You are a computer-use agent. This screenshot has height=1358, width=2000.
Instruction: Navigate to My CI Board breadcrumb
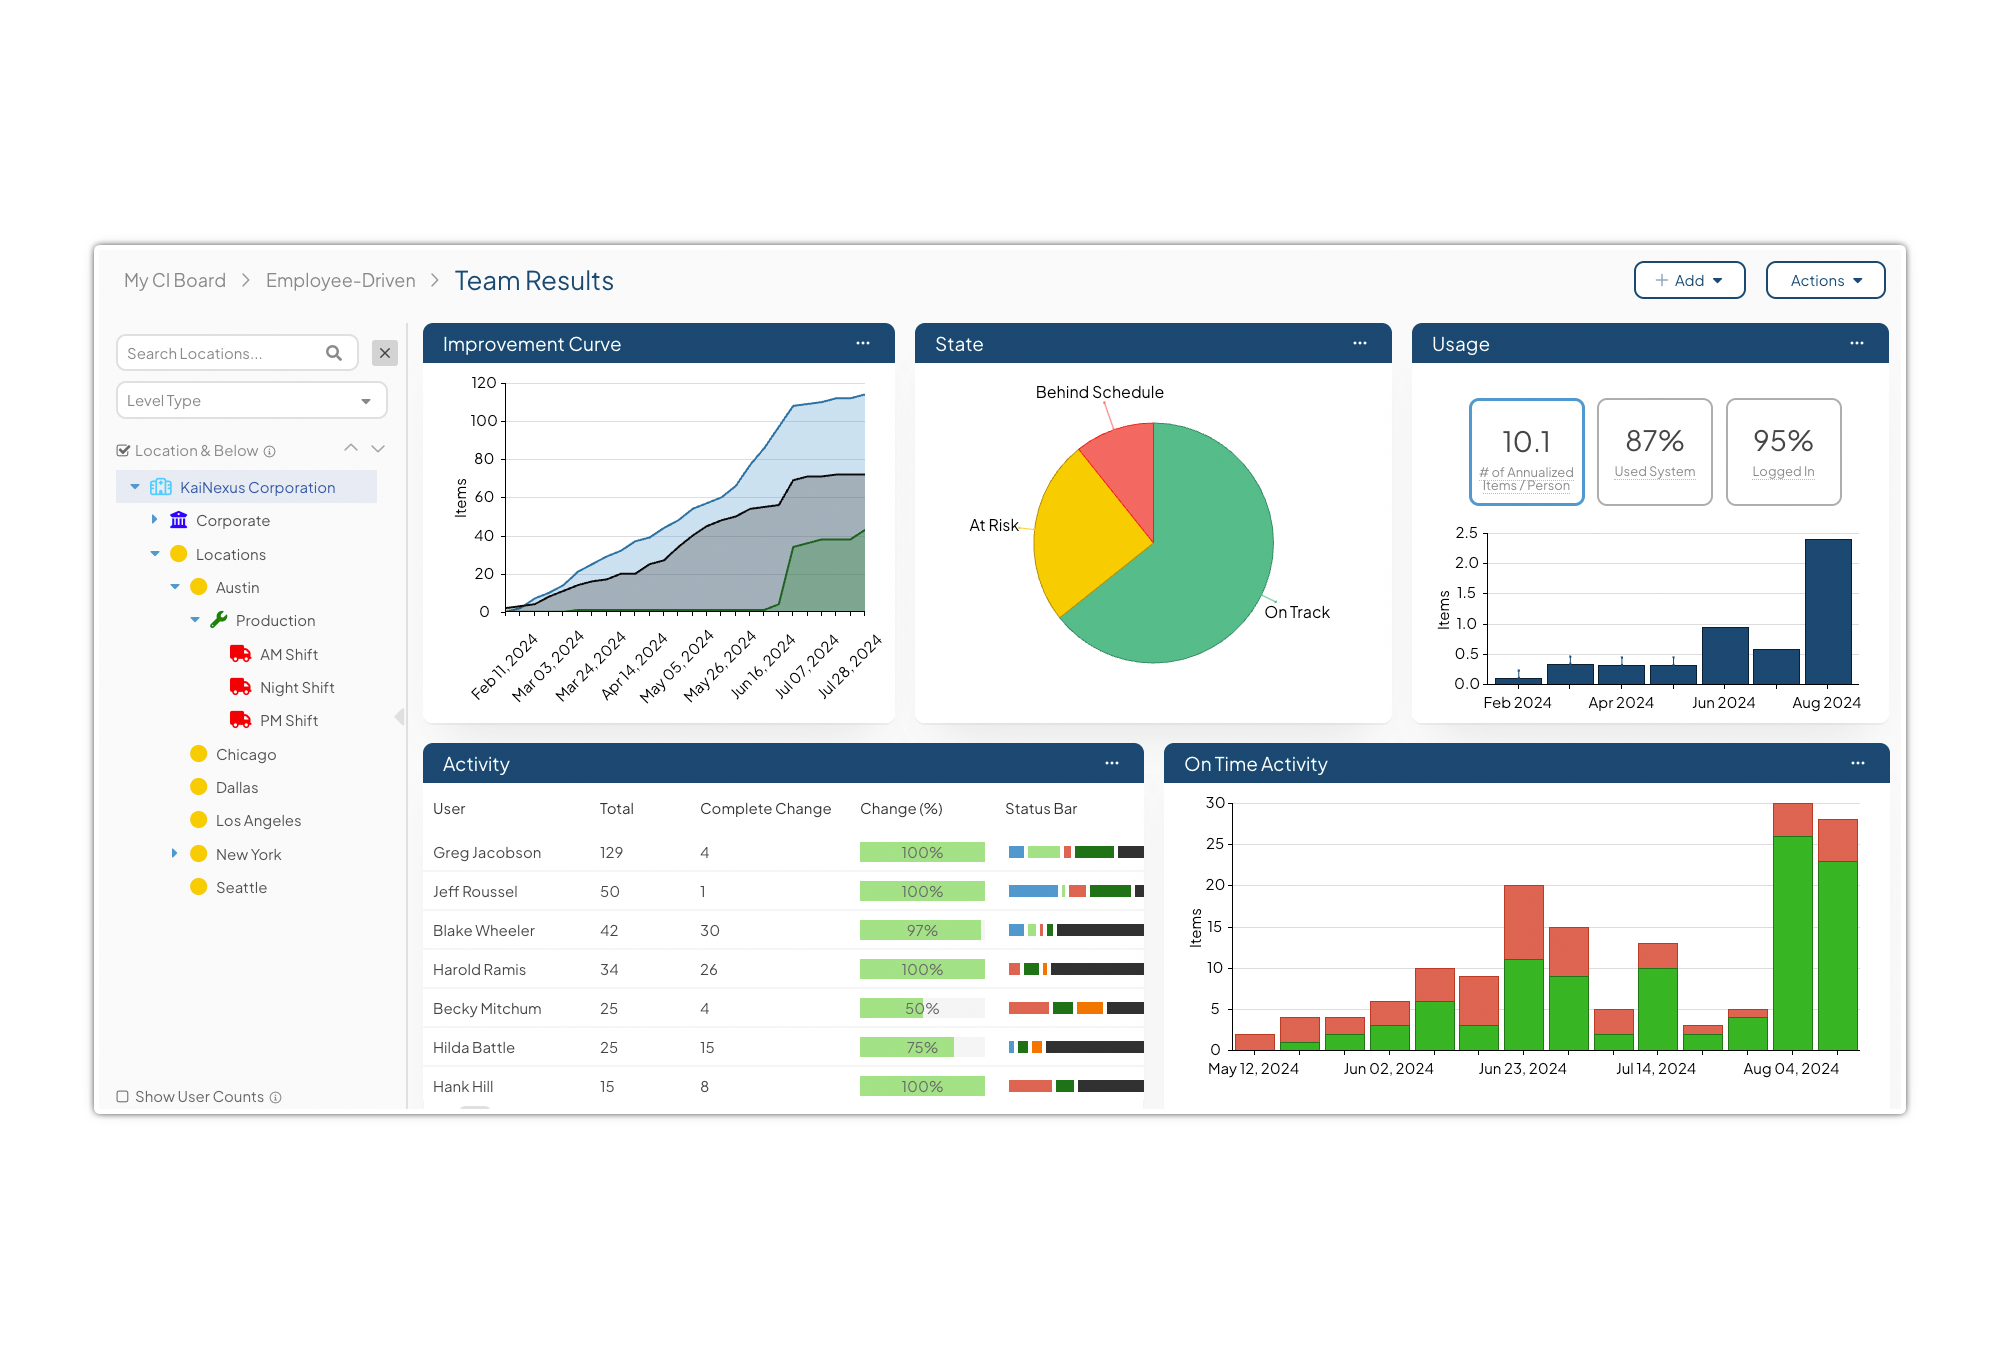(174, 280)
